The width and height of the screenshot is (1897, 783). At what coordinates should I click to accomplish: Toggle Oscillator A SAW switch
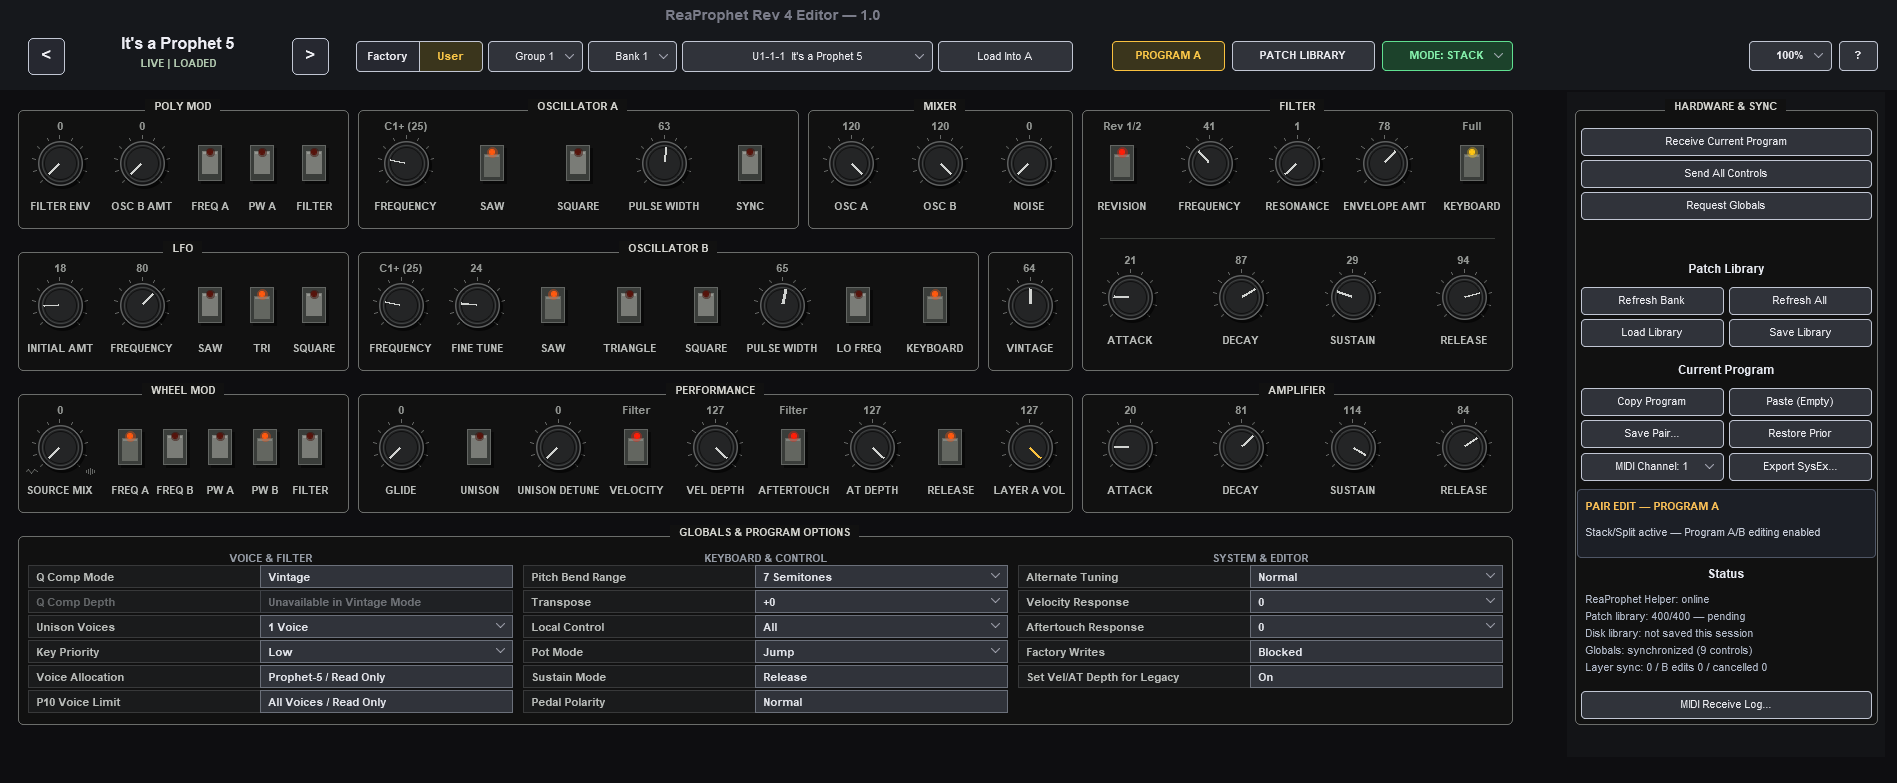tap(492, 163)
